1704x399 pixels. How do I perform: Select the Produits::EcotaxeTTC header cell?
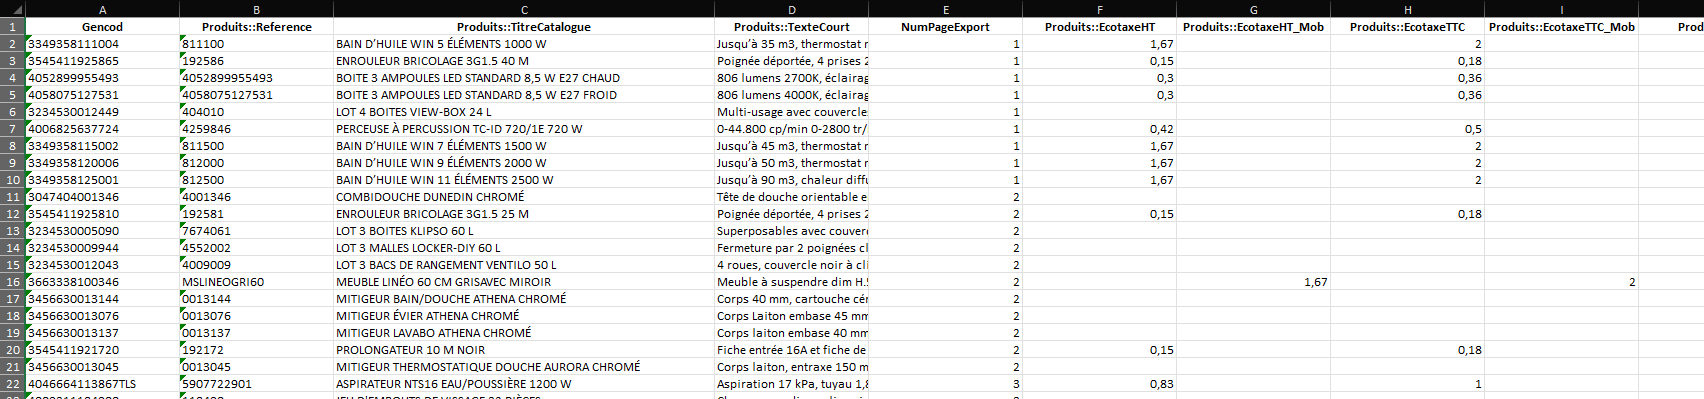click(x=1407, y=27)
